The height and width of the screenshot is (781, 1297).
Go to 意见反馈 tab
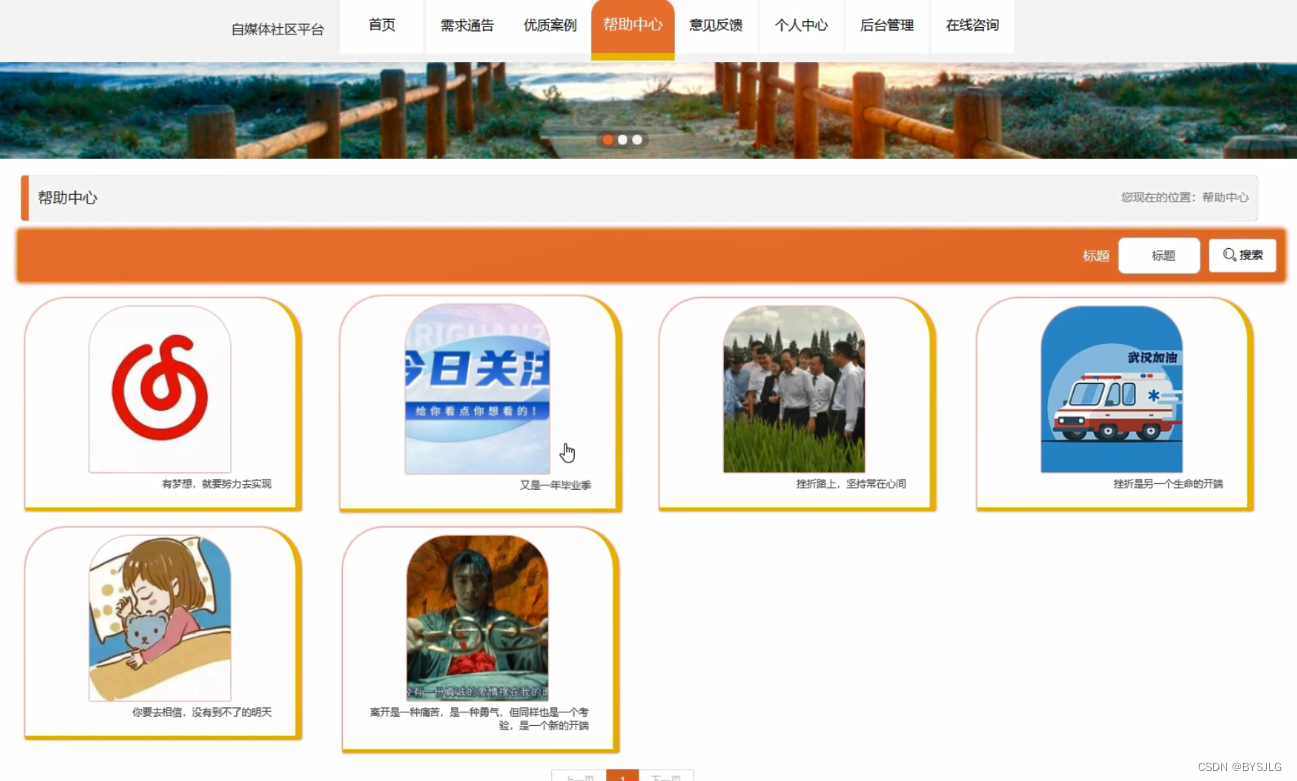pos(716,26)
